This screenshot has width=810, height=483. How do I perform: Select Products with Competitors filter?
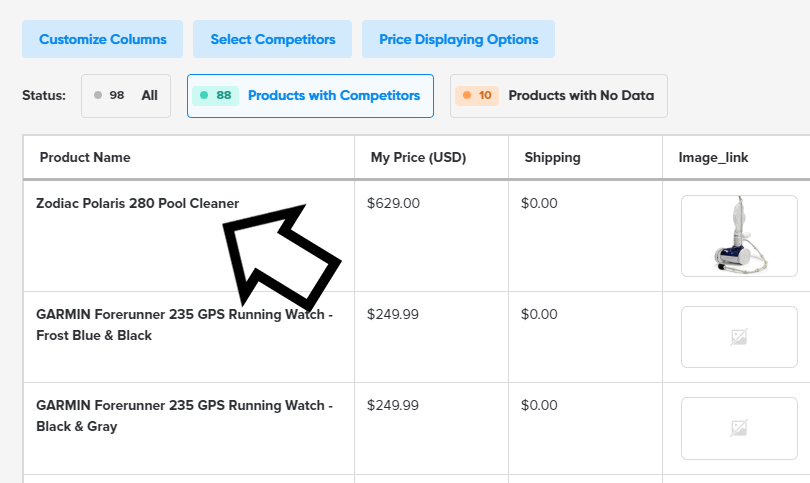point(310,96)
